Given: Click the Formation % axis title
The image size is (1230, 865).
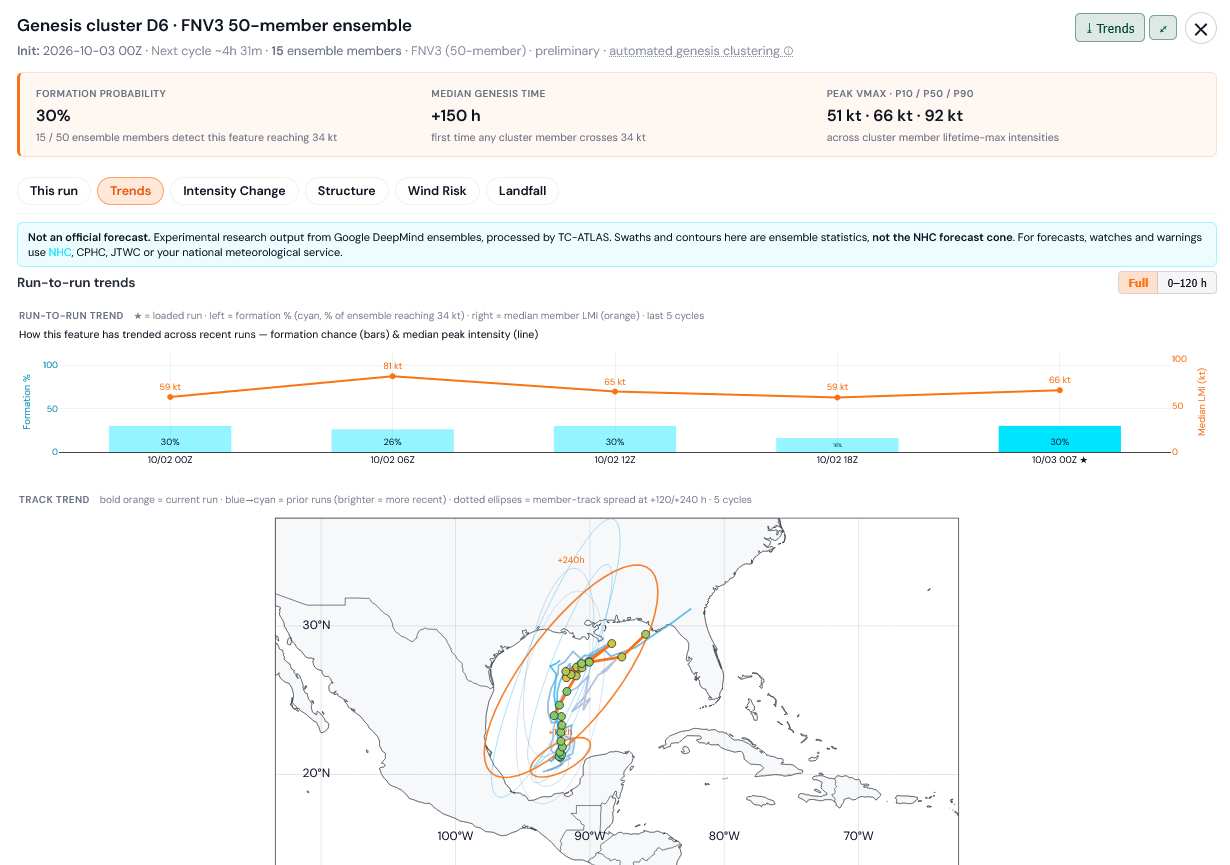Looking at the screenshot, I should 27,402.
